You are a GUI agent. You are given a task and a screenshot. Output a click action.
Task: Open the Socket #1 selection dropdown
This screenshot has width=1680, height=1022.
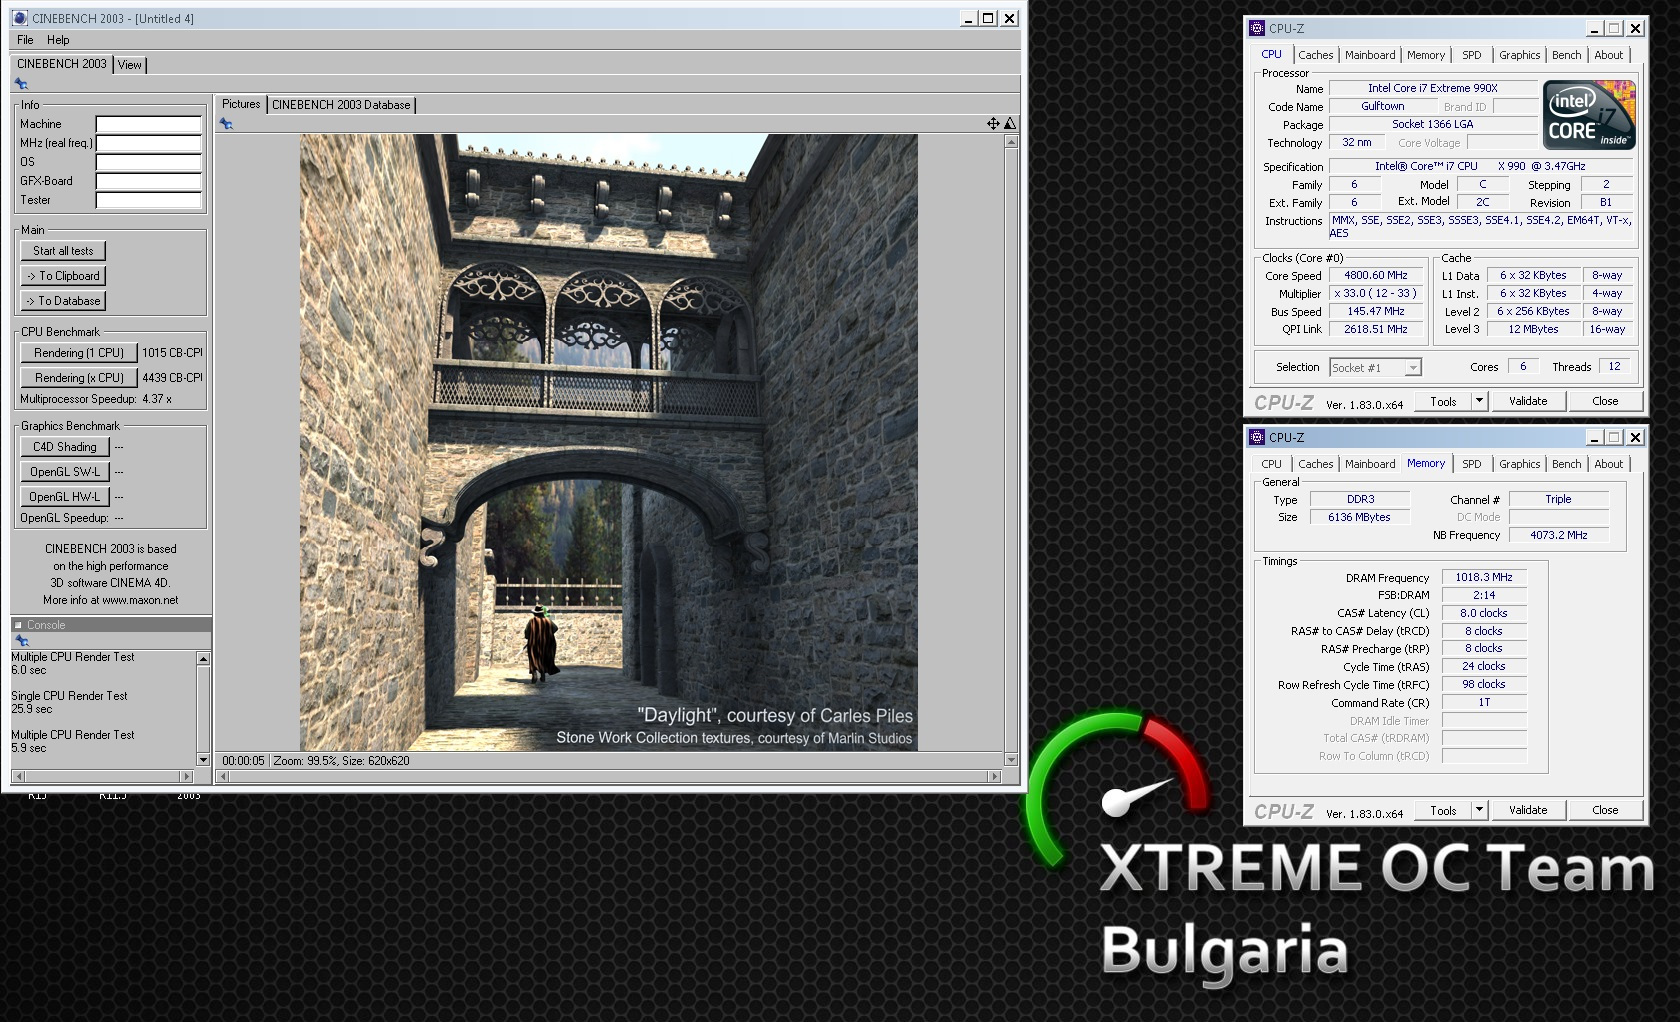1375,368
